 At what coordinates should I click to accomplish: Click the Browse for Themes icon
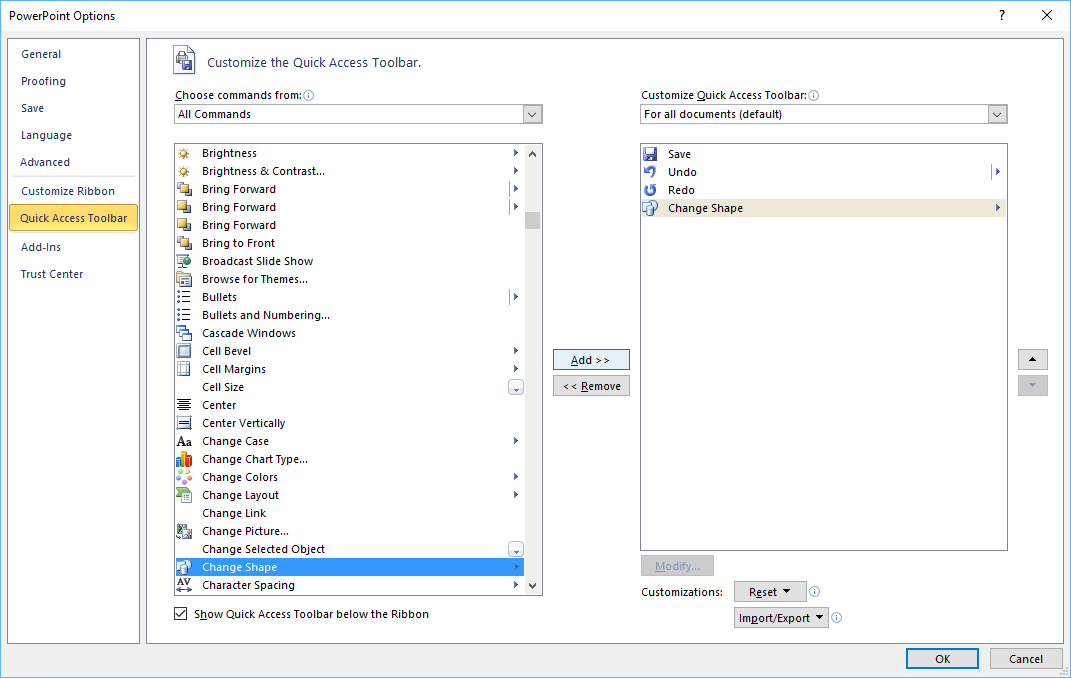184,279
